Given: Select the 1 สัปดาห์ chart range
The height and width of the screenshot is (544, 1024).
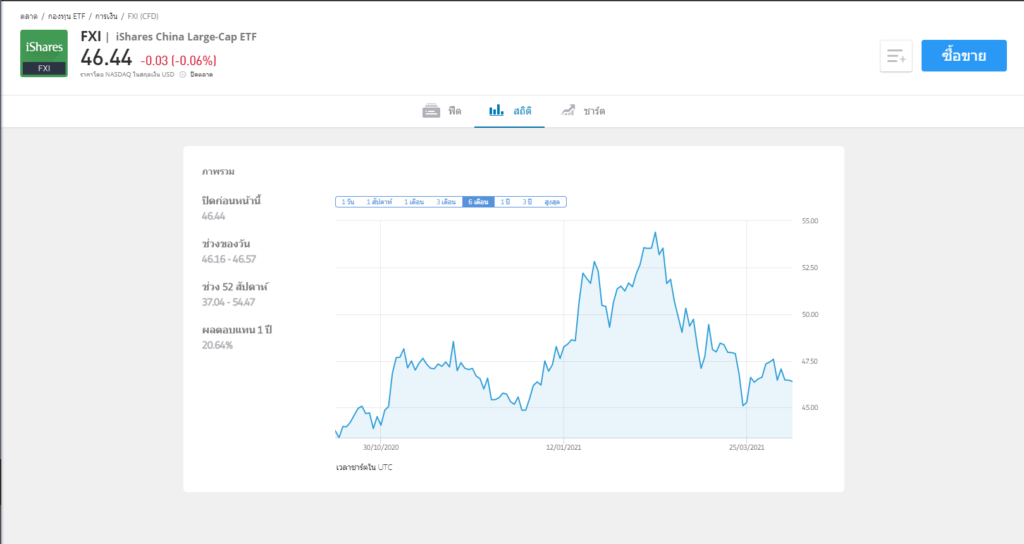Looking at the screenshot, I should 380,202.
